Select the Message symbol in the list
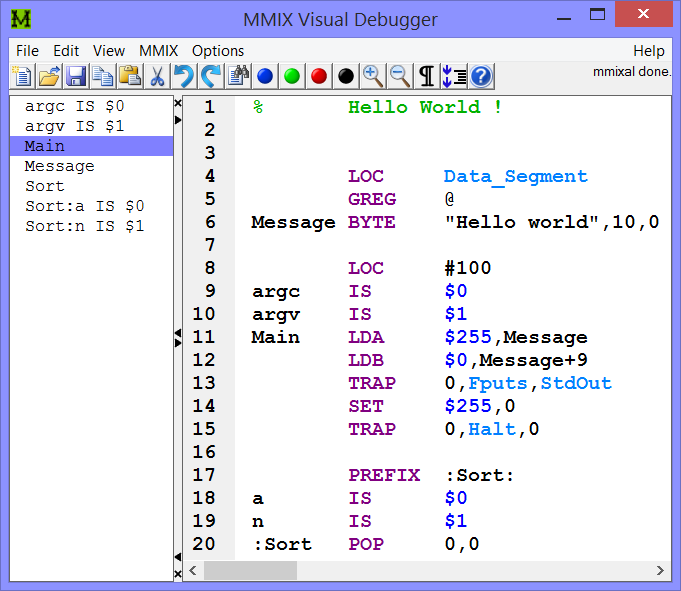This screenshot has width=681, height=591. pos(91,166)
